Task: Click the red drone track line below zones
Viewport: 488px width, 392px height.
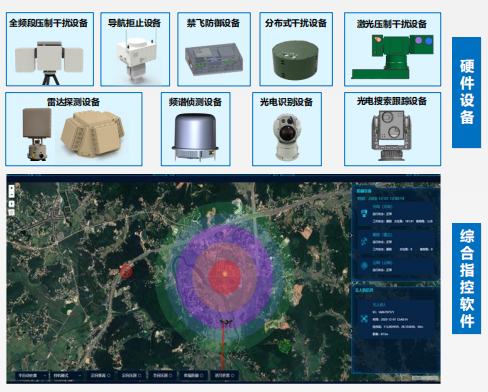Action: pos(222,348)
